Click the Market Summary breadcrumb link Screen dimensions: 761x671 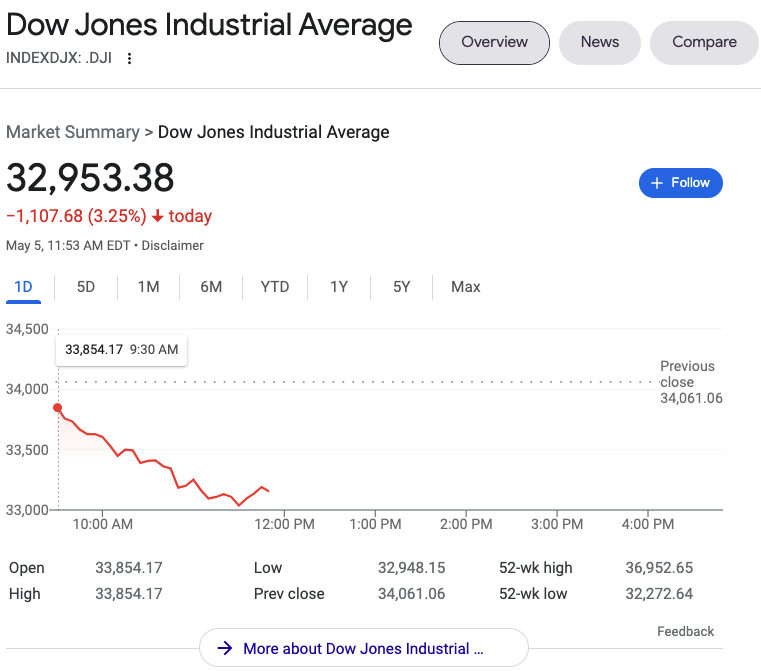coord(73,132)
